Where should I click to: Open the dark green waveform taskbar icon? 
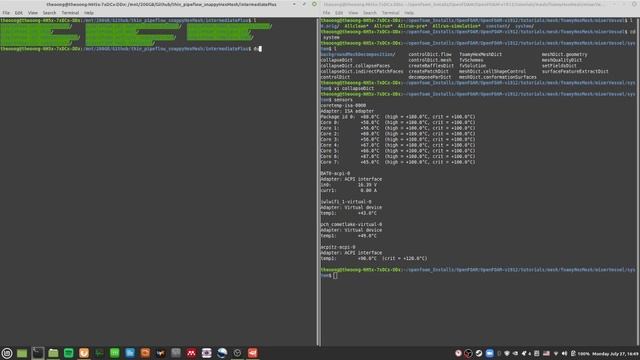[x=99, y=353]
